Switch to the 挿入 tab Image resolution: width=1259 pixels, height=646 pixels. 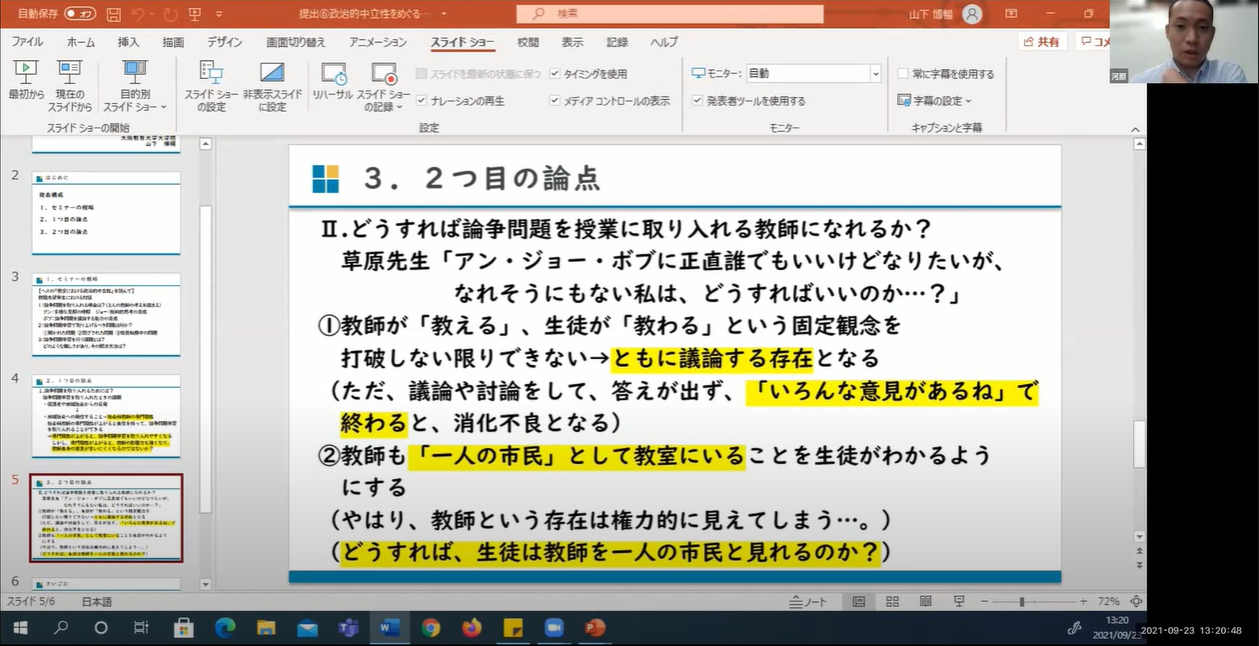(129, 42)
